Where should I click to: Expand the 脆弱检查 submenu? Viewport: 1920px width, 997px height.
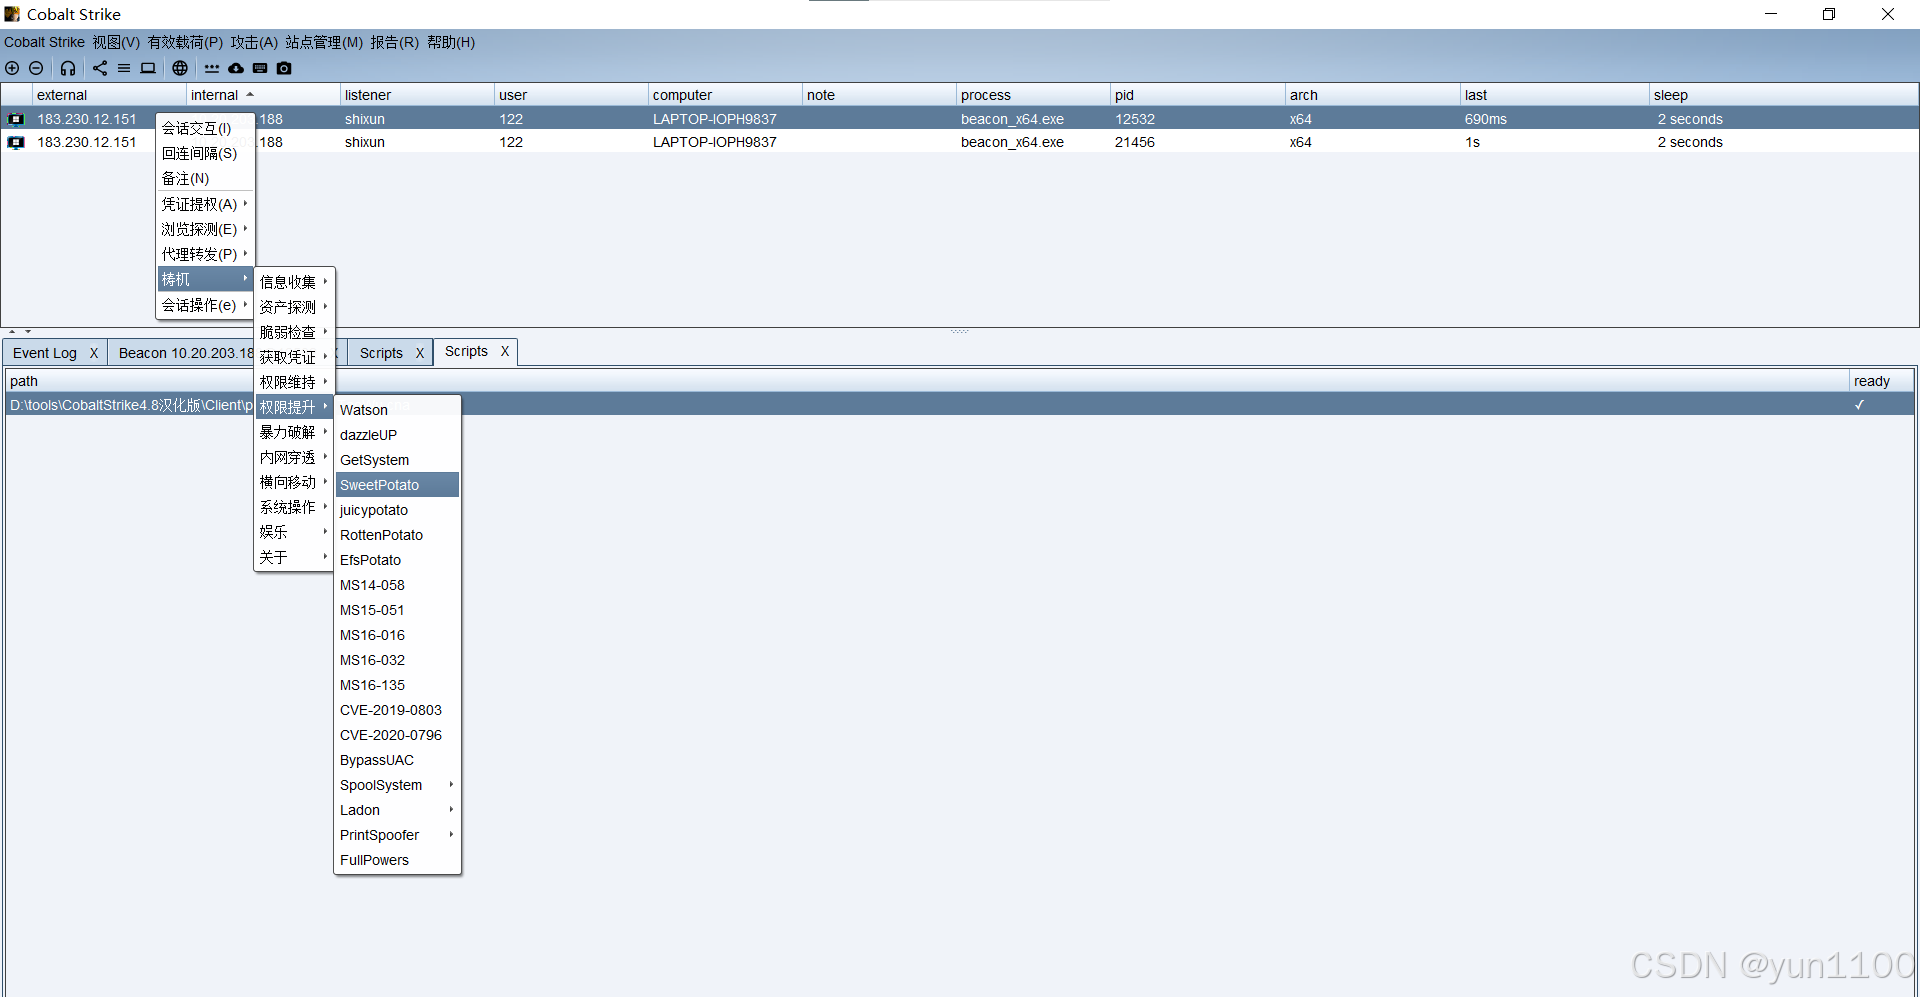(294, 332)
